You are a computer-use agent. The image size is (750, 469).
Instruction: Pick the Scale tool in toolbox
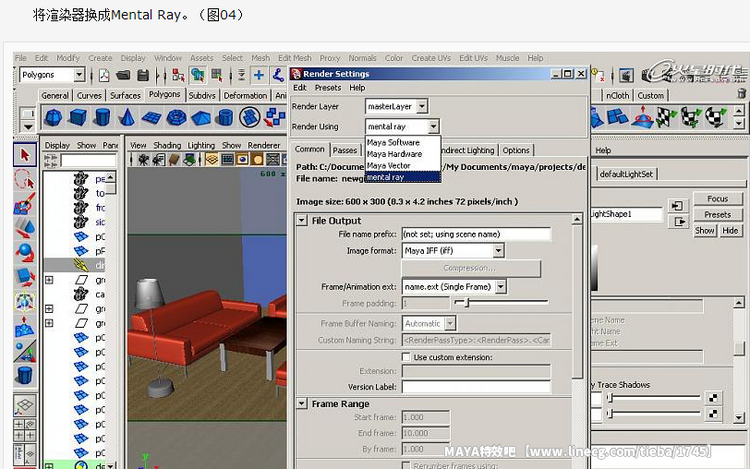[24, 277]
